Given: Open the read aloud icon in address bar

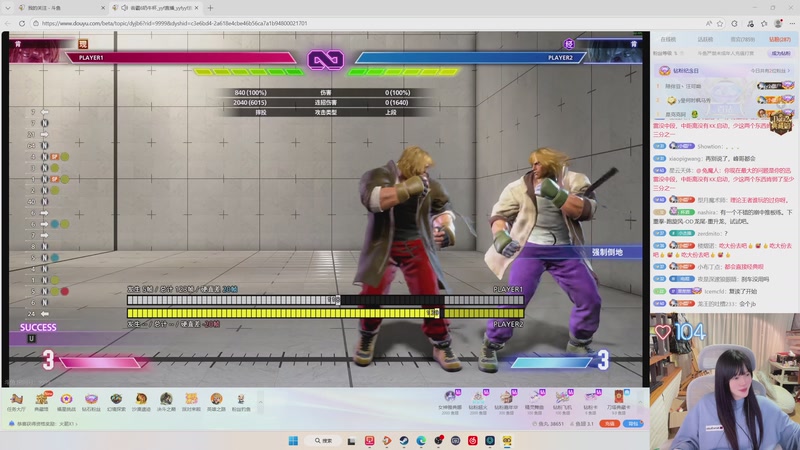Looking at the screenshot, I should 709,23.
